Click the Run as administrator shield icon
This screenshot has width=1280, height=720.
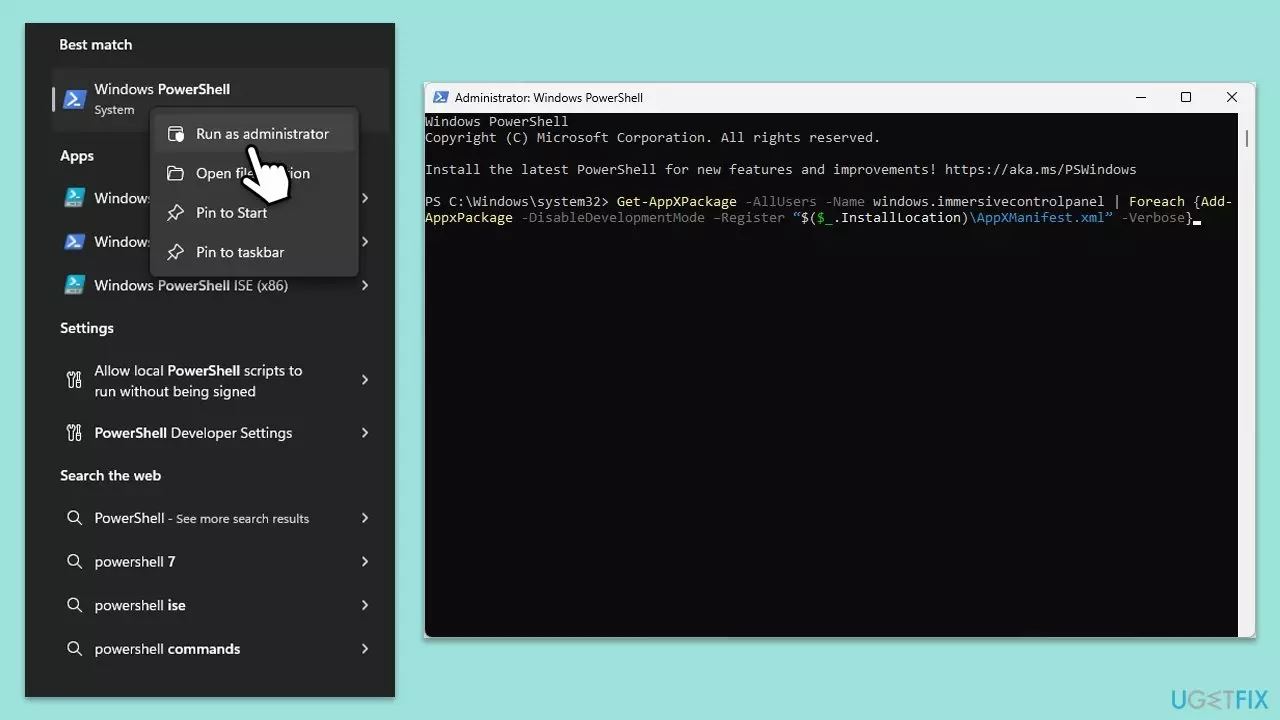click(175, 134)
